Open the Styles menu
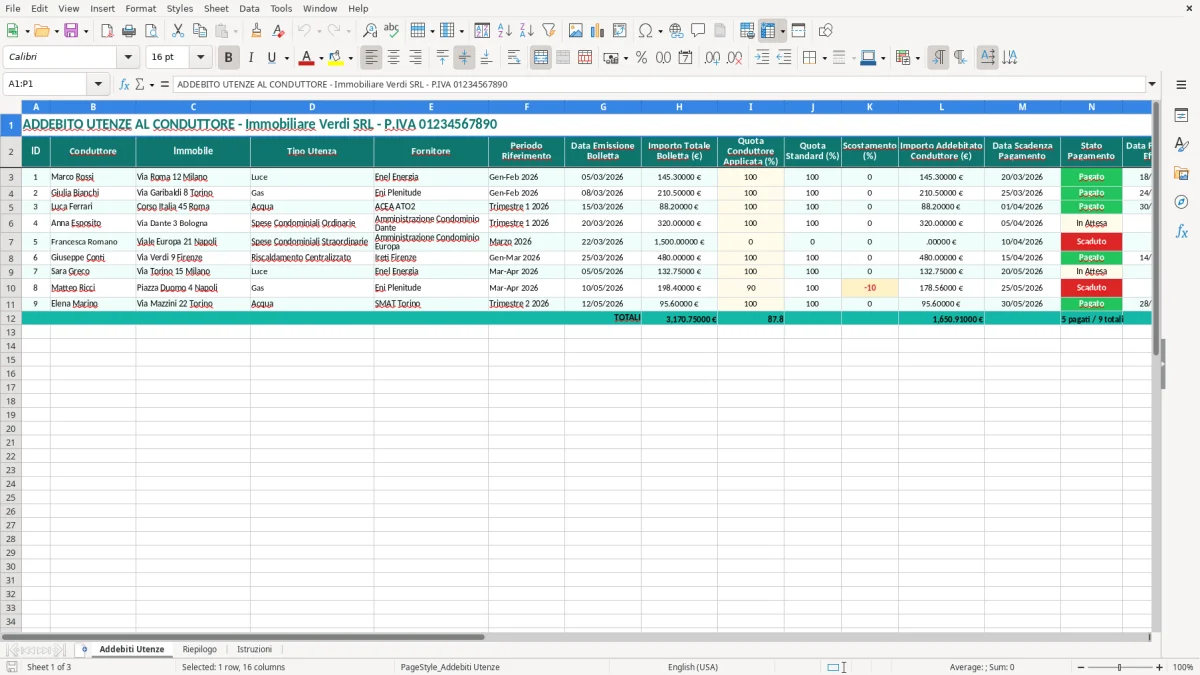Image resolution: width=1200 pixels, height=675 pixels. [180, 8]
